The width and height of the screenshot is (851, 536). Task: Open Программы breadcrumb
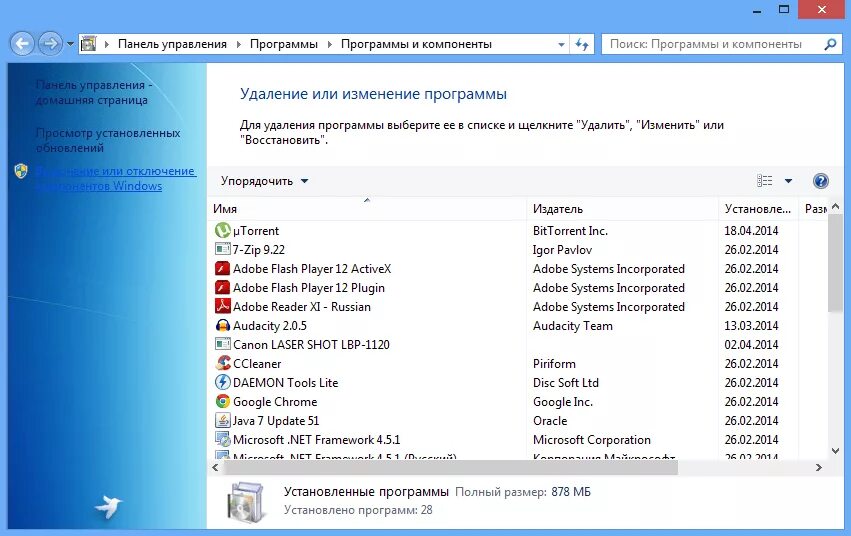point(284,44)
